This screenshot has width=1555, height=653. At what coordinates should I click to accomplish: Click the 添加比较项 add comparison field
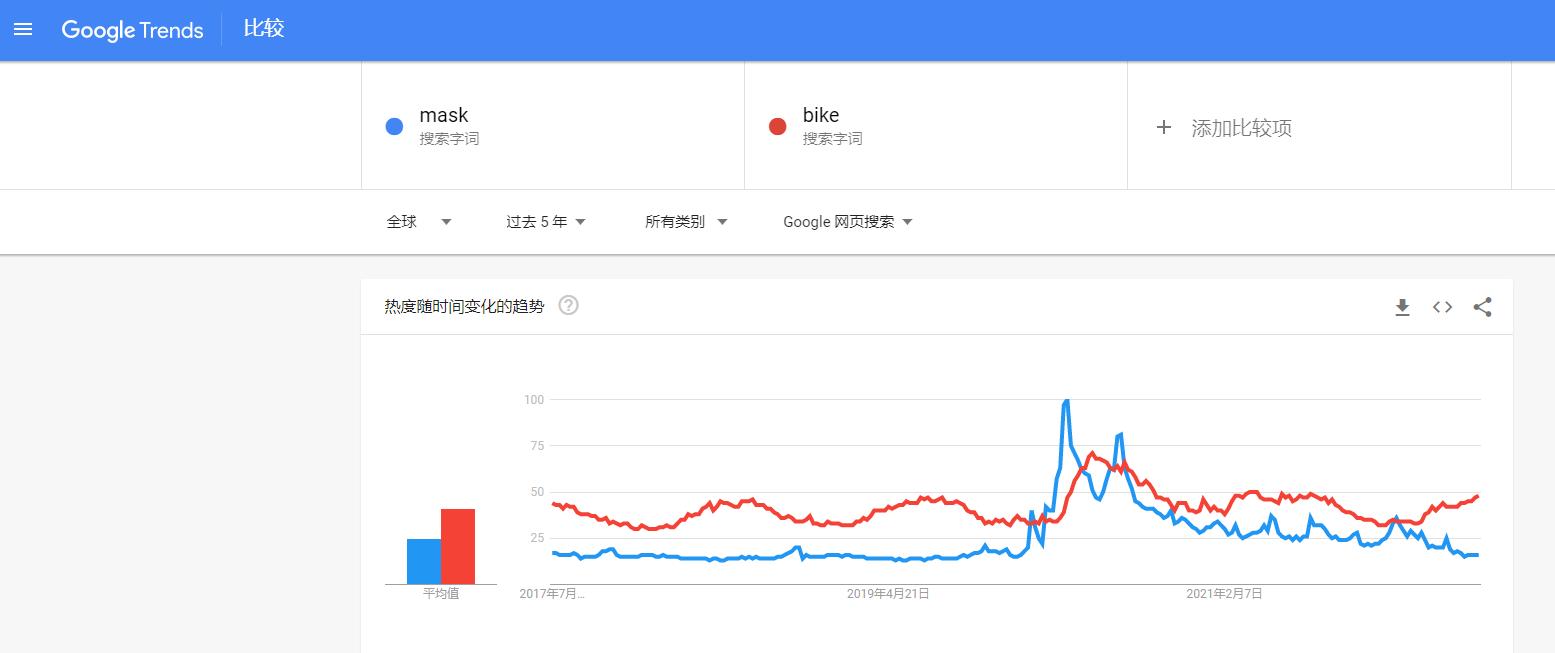click(1241, 128)
